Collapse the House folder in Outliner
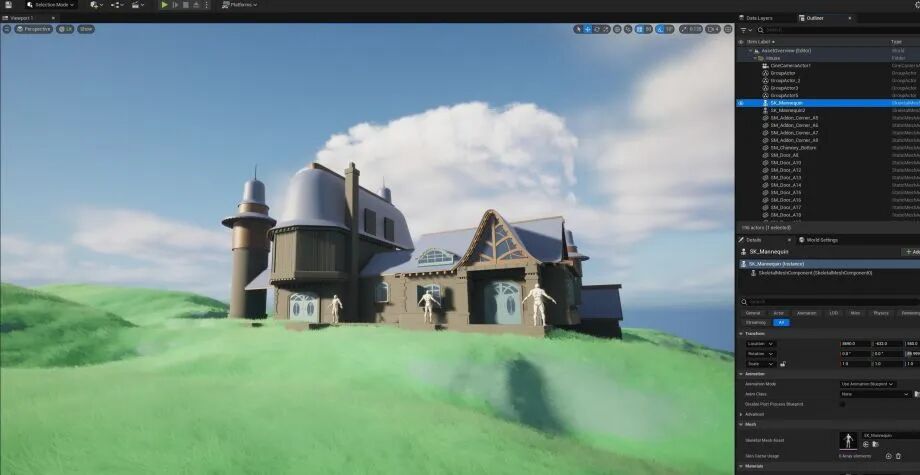The image size is (920, 475). [755, 59]
